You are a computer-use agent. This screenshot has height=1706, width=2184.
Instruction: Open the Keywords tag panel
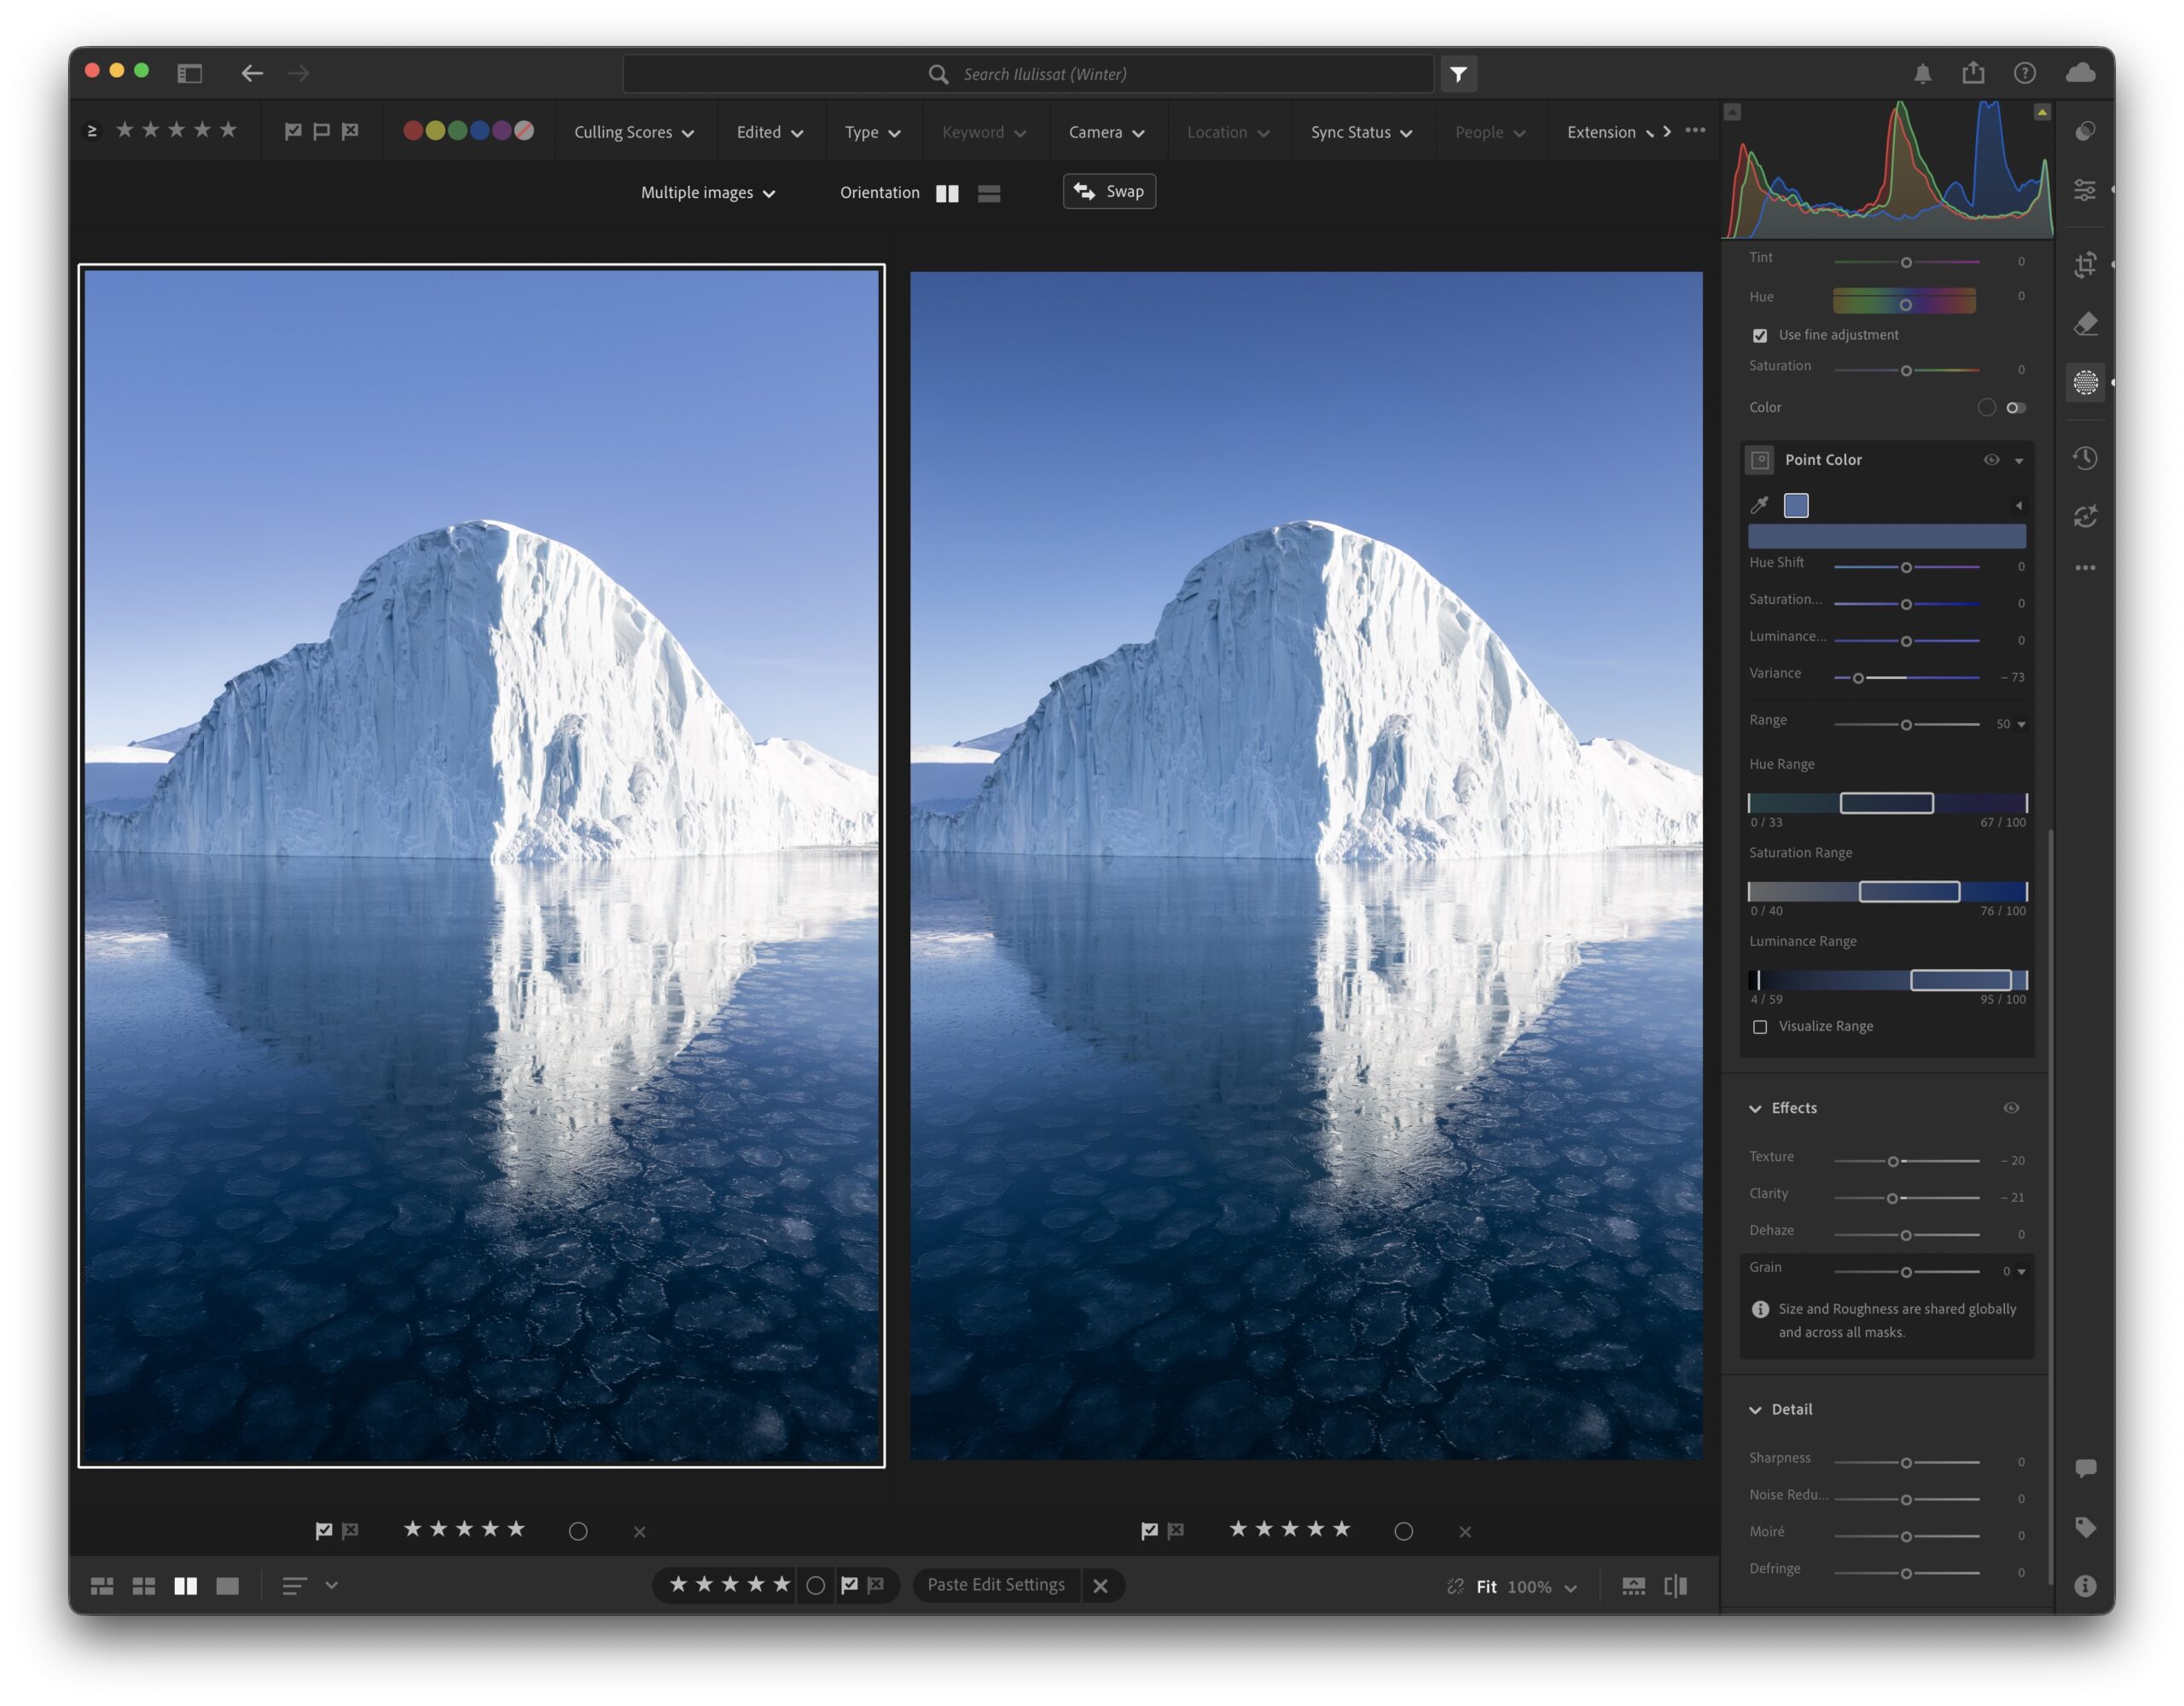click(x=2086, y=1527)
